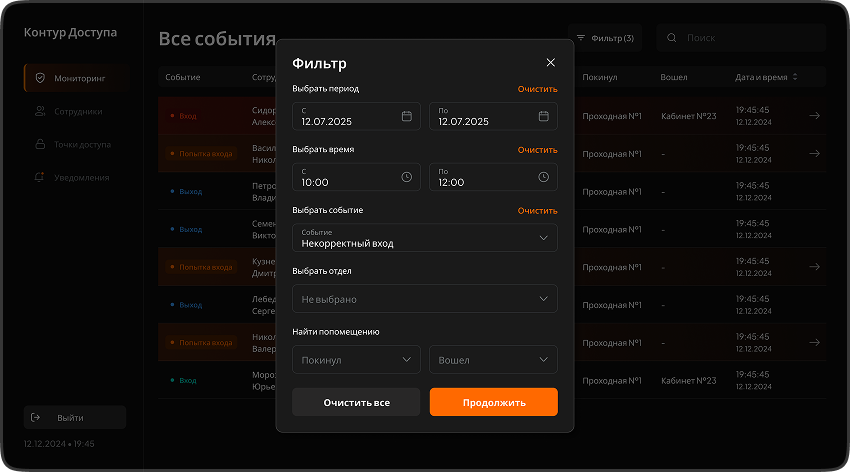
Task: Expand the Событие dropdown
Action: tap(543, 237)
